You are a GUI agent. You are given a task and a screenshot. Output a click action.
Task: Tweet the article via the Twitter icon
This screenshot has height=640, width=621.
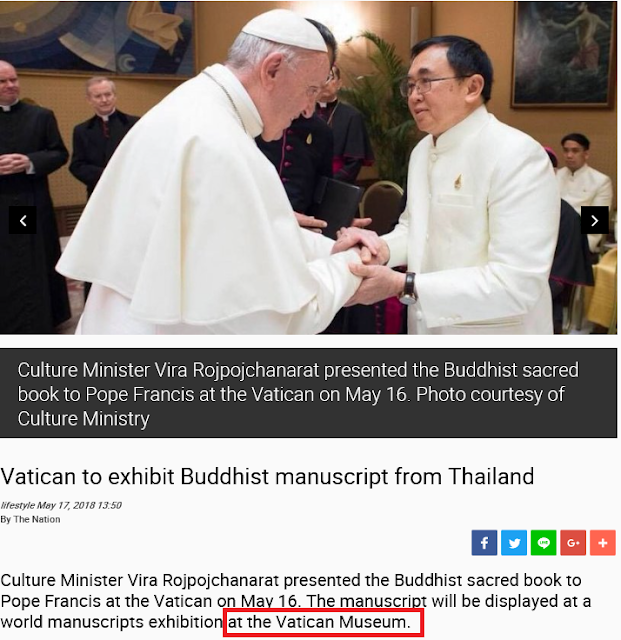point(514,542)
